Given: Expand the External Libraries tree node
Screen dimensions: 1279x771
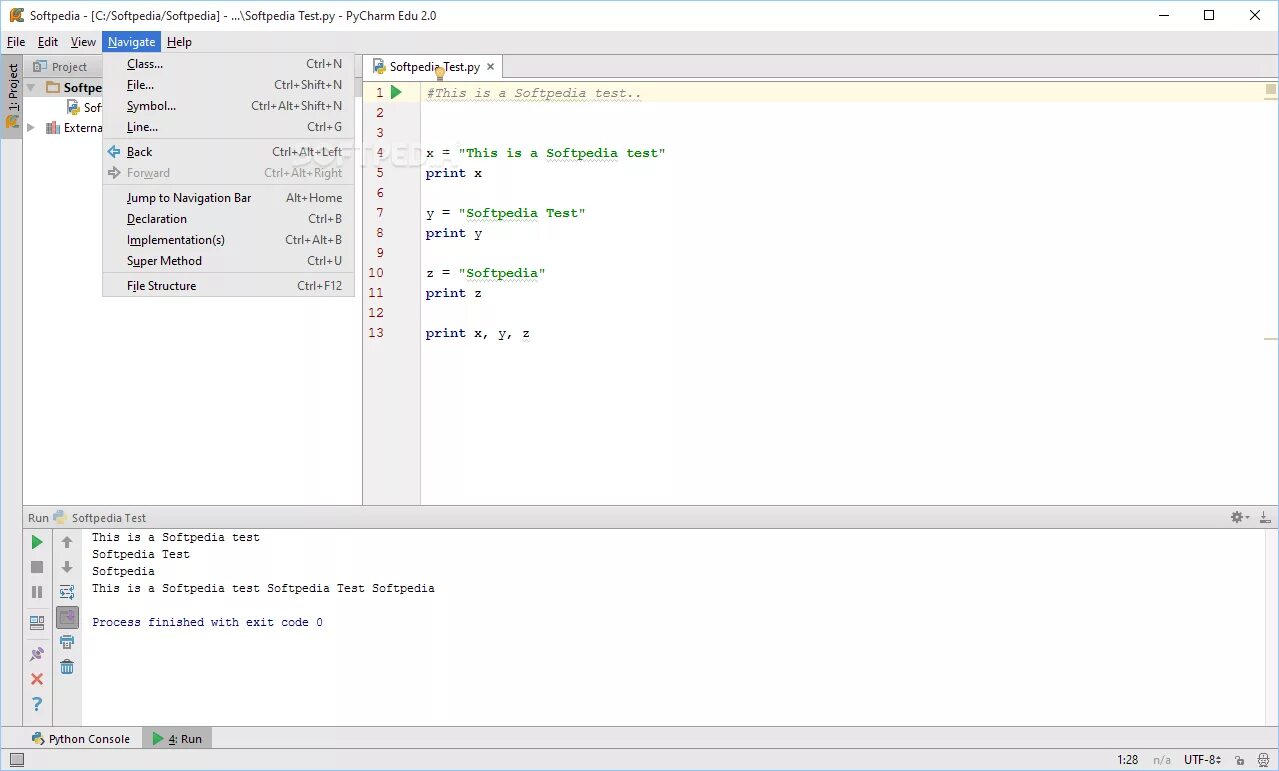Looking at the screenshot, I should 31,128.
